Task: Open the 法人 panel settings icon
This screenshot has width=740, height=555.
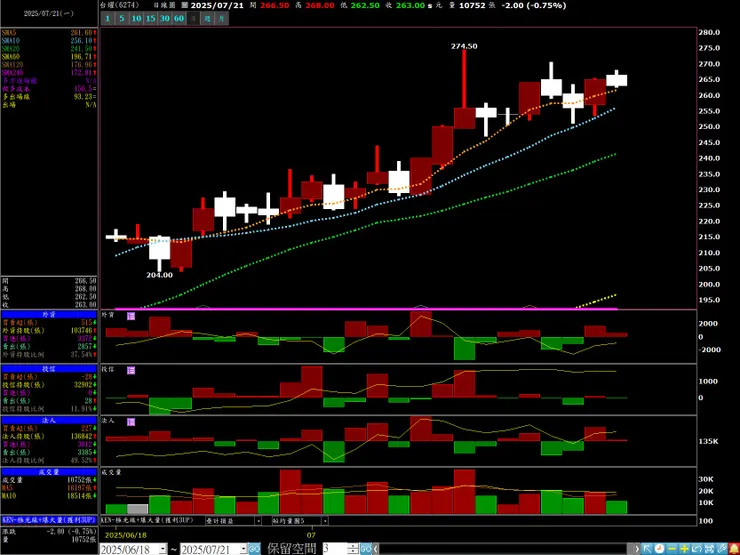Action: [131, 421]
